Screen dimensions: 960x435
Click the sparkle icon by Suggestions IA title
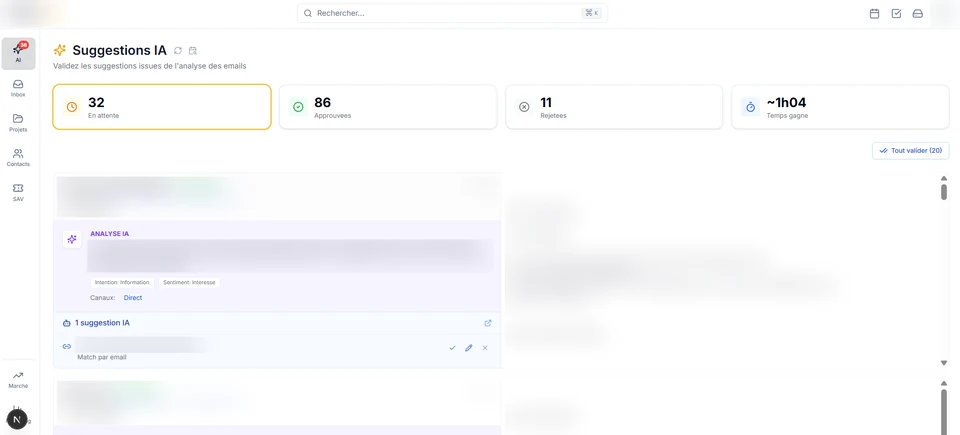pos(59,50)
